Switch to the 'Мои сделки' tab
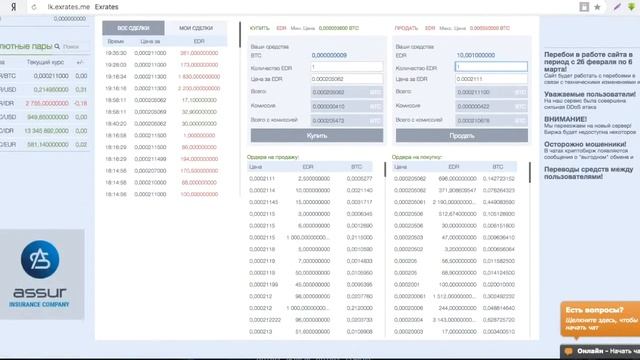640x360 pixels. coord(196,28)
